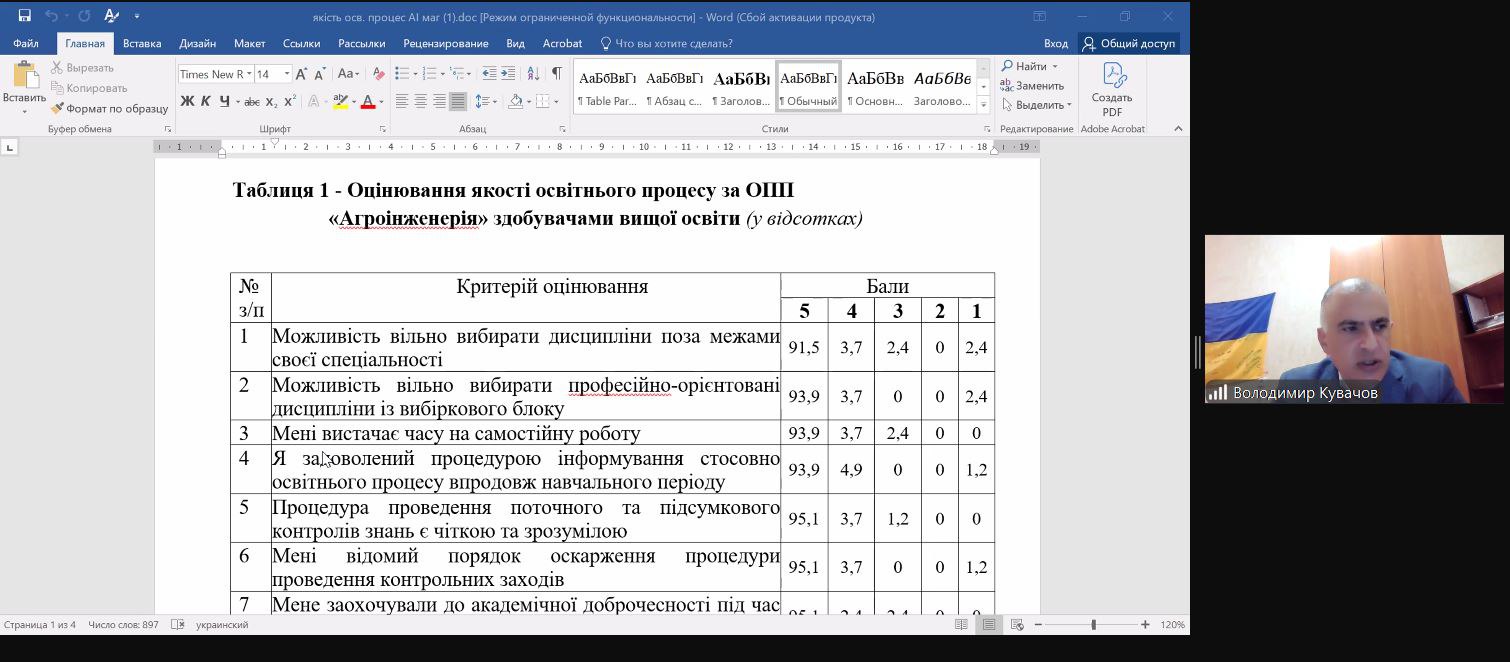Screen dimensions: 1510x662
Task: Toggle Print Layout view in the status bar
Action: click(989, 625)
